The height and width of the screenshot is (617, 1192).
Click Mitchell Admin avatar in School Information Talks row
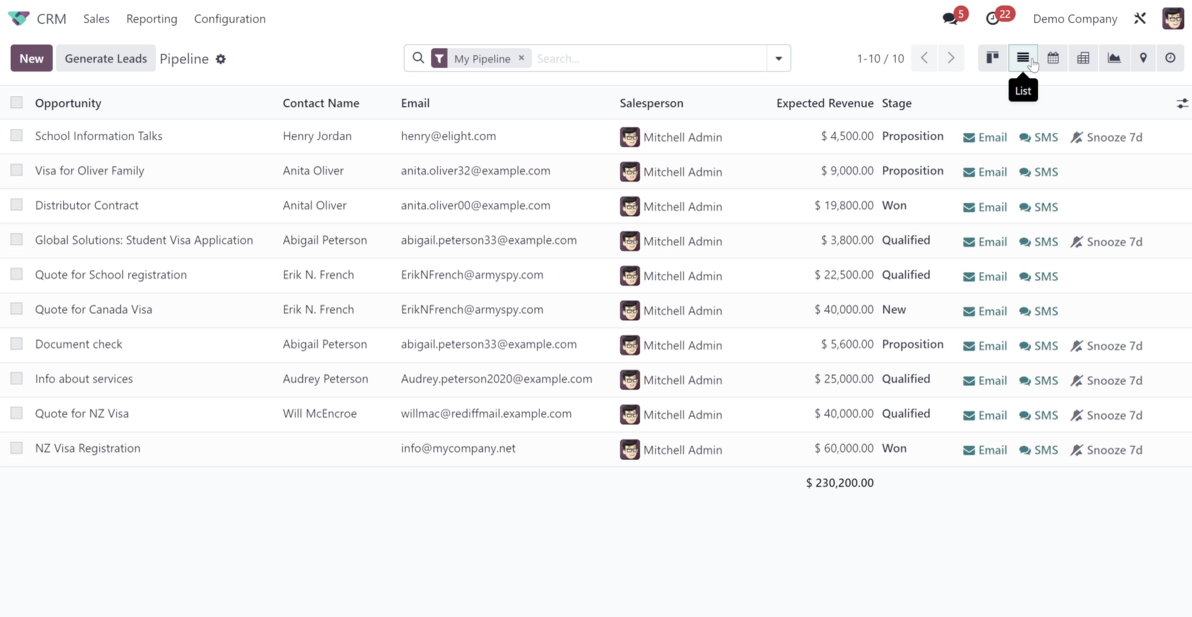coord(629,137)
